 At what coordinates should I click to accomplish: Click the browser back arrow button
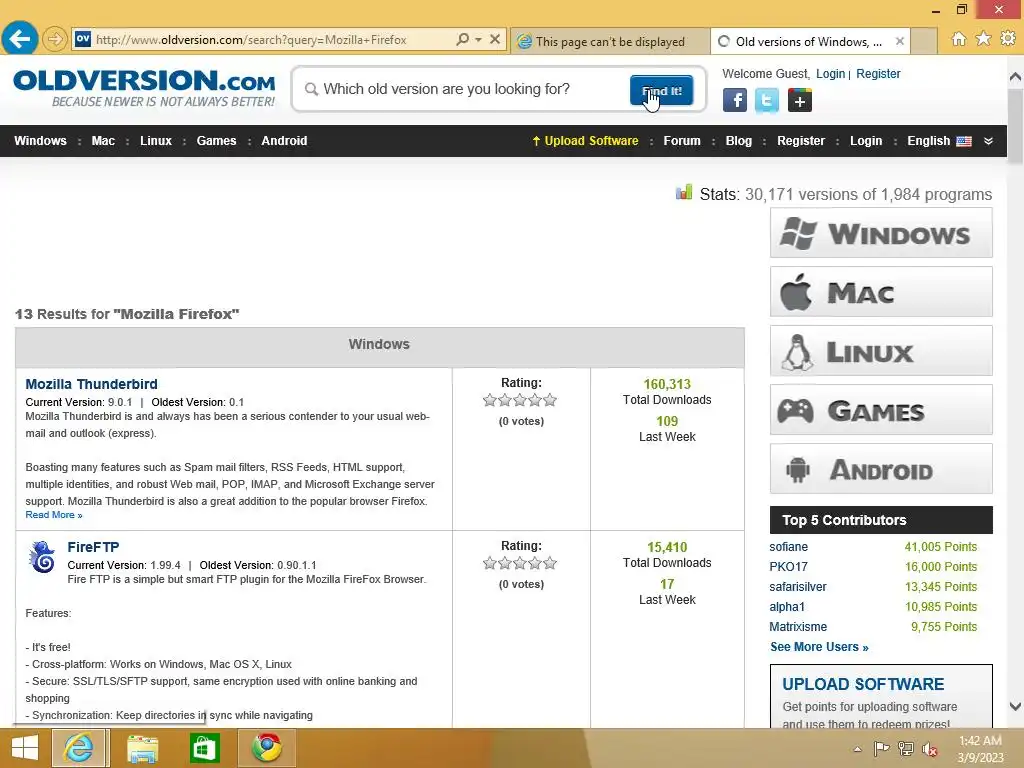click(20, 39)
